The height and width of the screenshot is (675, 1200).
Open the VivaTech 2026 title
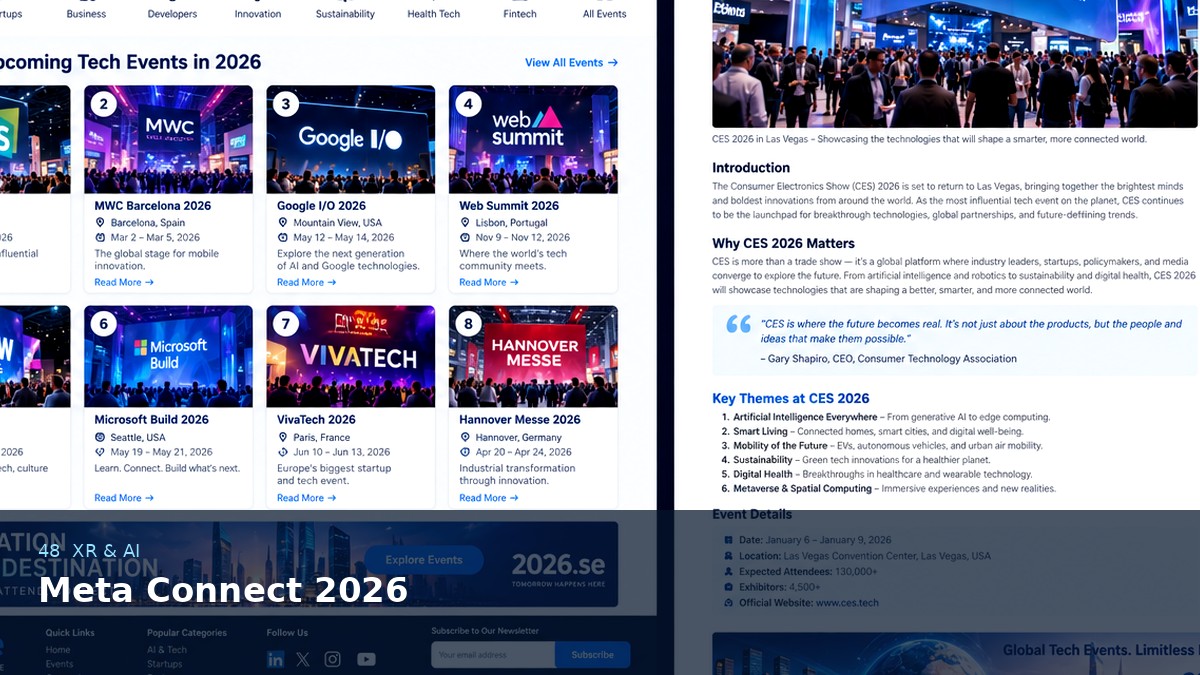[x=316, y=420]
